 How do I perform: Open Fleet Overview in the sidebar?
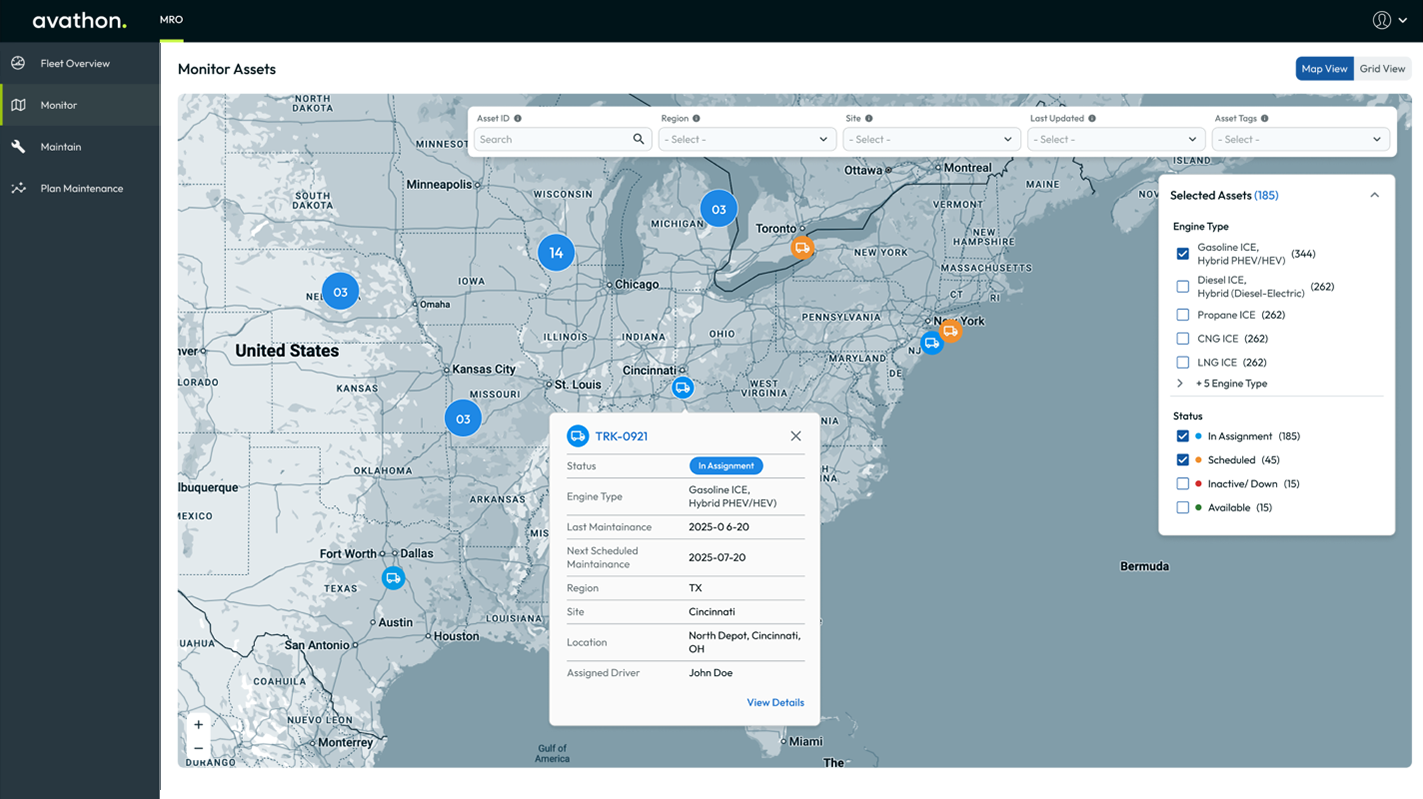pos(75,63)
